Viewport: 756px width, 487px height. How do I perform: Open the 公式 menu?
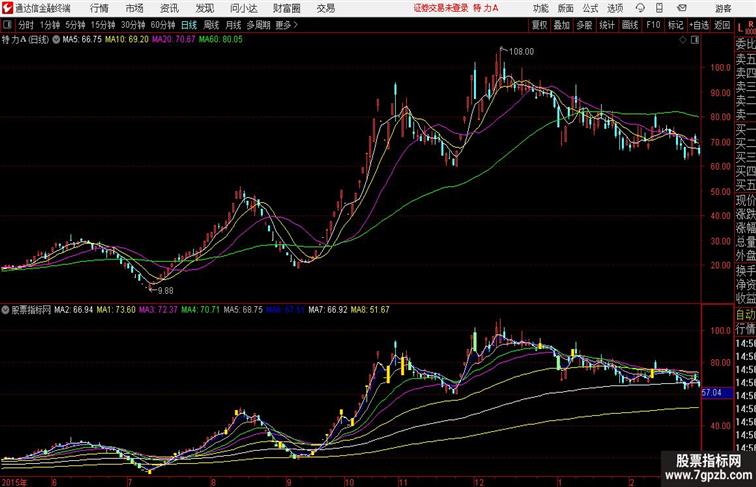(590, 8)
